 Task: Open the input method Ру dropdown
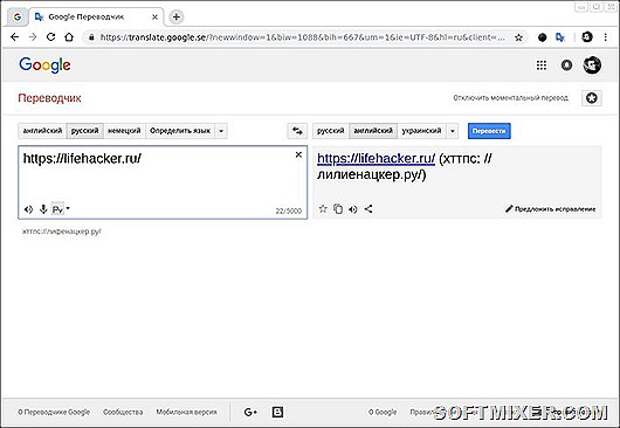60,209
